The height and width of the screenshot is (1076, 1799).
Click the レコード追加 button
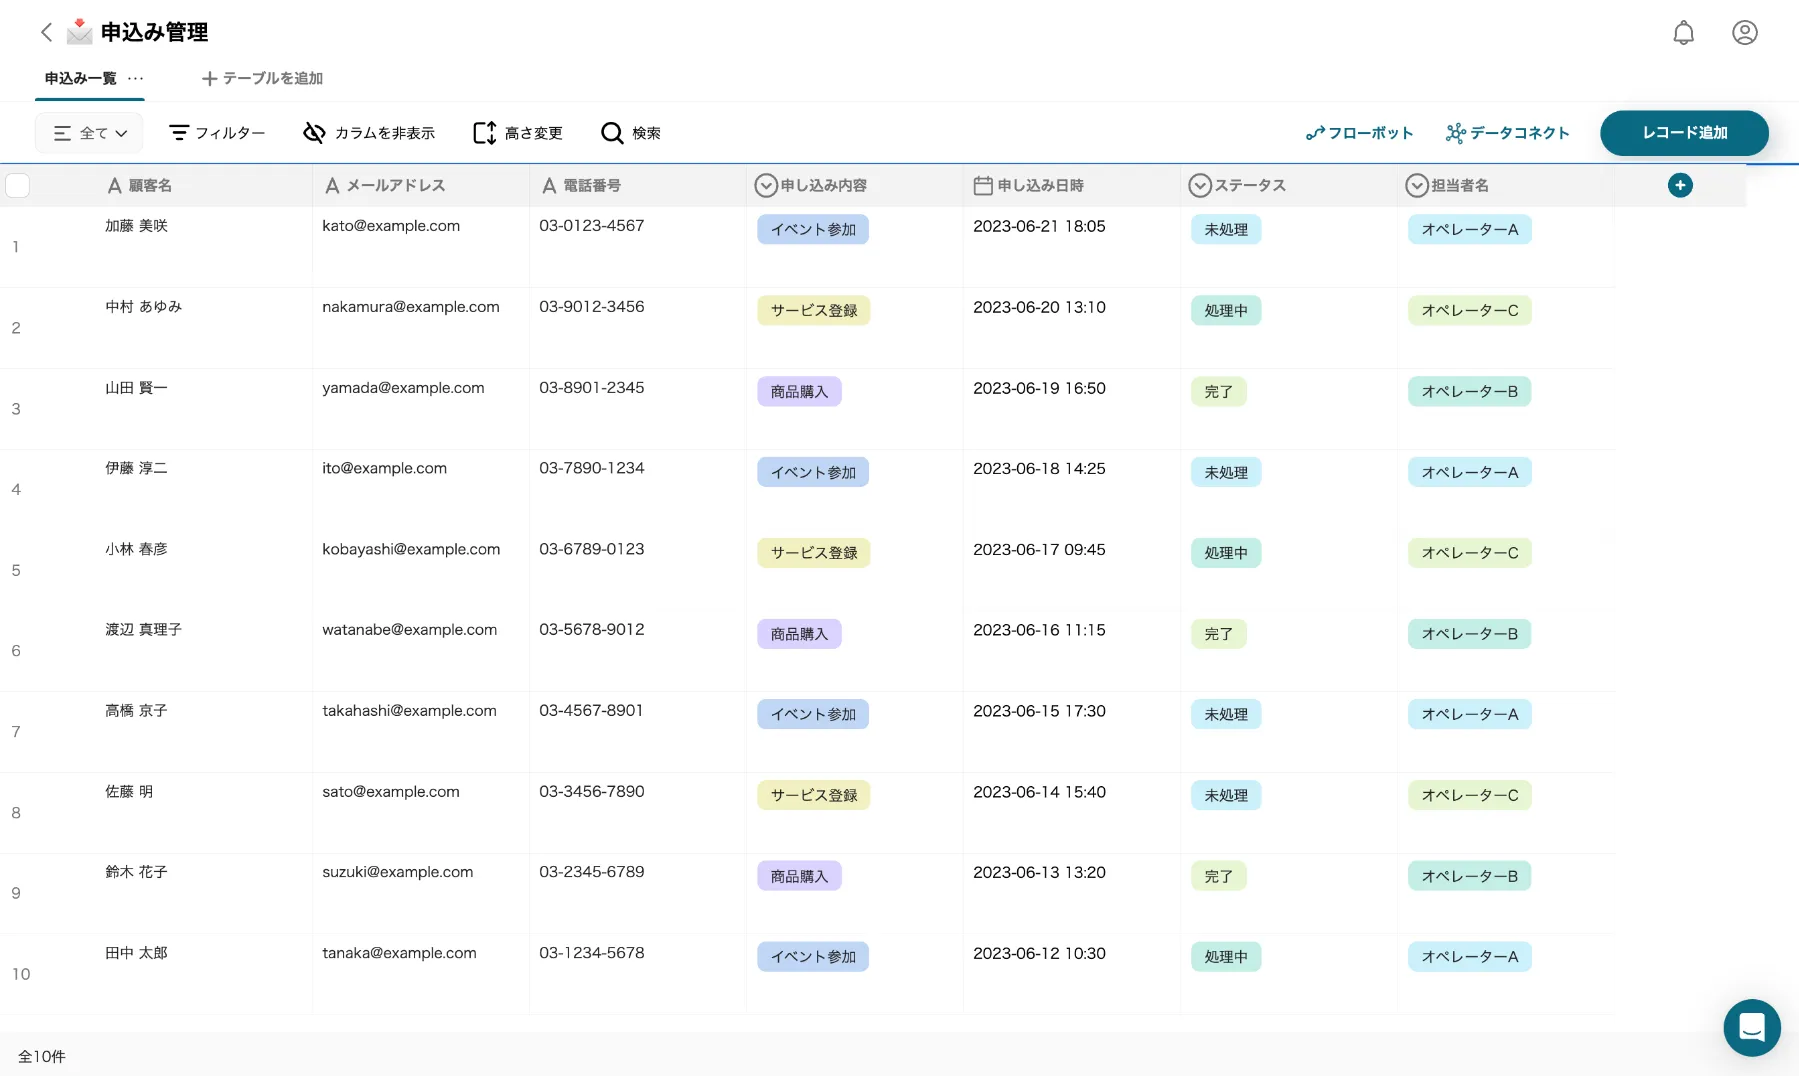click(1684, 133)
